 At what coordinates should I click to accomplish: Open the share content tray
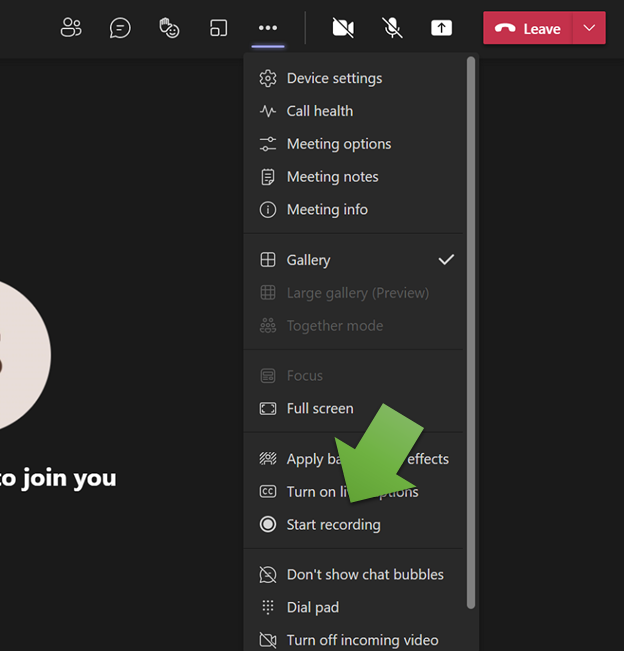(441, 28)
